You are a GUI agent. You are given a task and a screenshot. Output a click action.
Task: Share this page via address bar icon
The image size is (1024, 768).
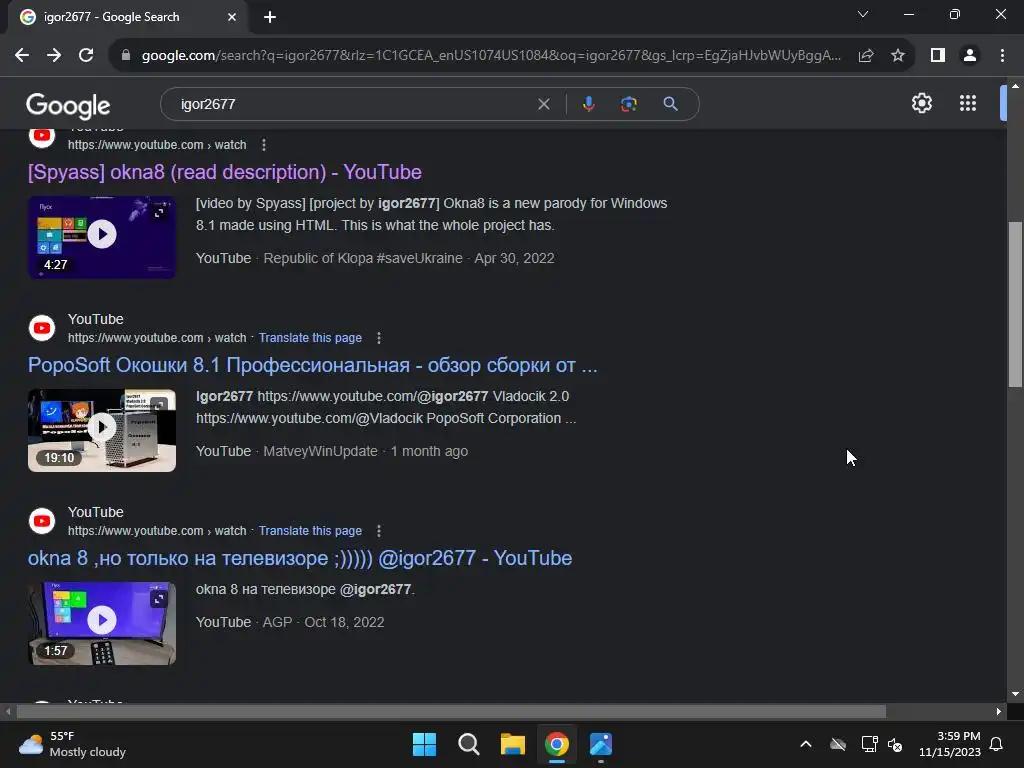click(x=866, y=56)
